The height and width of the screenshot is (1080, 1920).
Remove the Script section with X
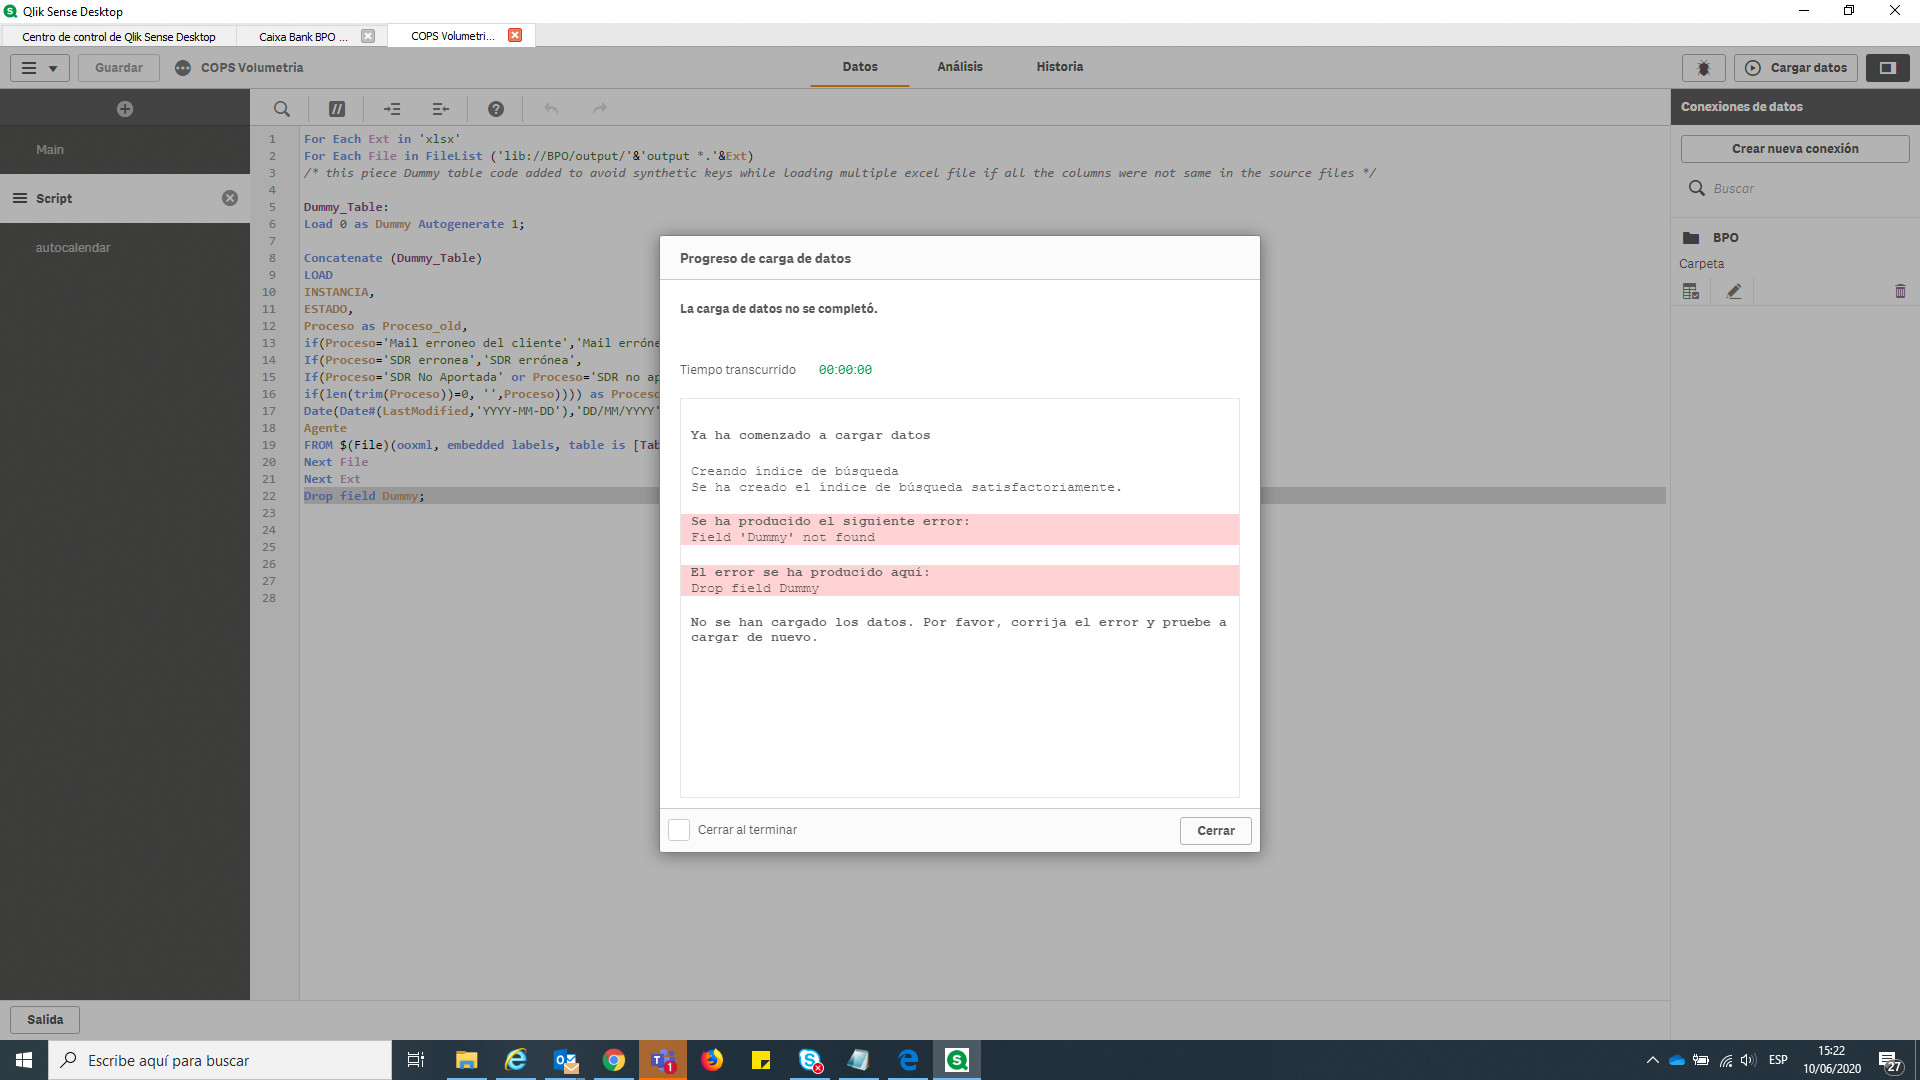pos(230,198)
